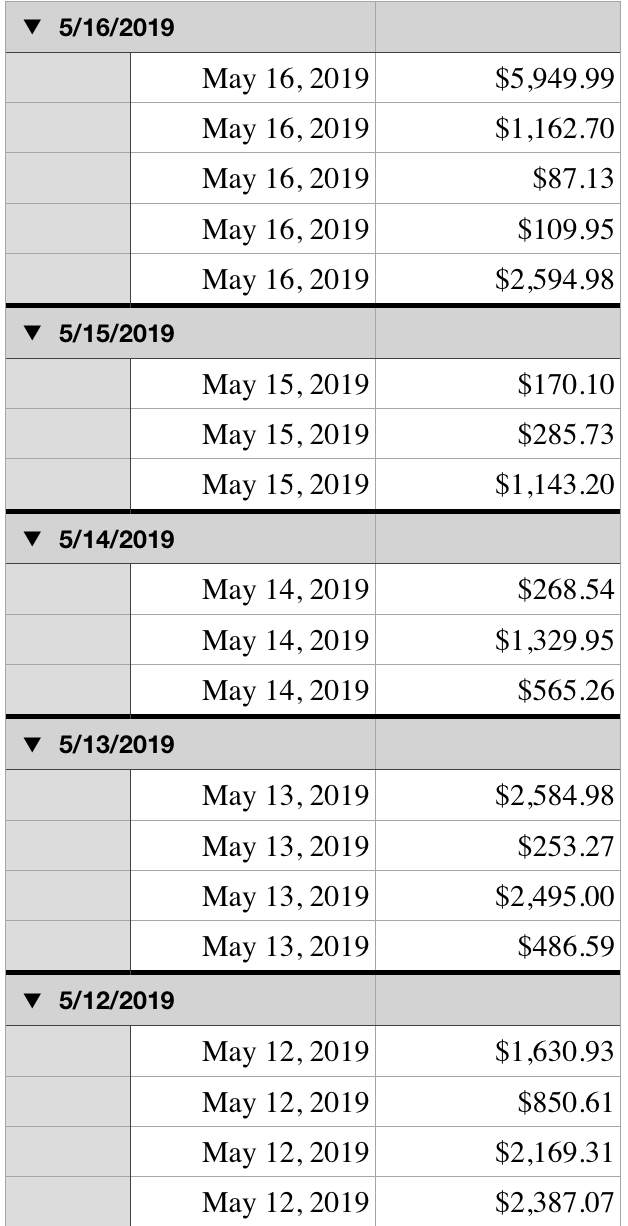Select the $1,162.70 amount cell
The image size is (628, 1226).
[x=498, y=129]
